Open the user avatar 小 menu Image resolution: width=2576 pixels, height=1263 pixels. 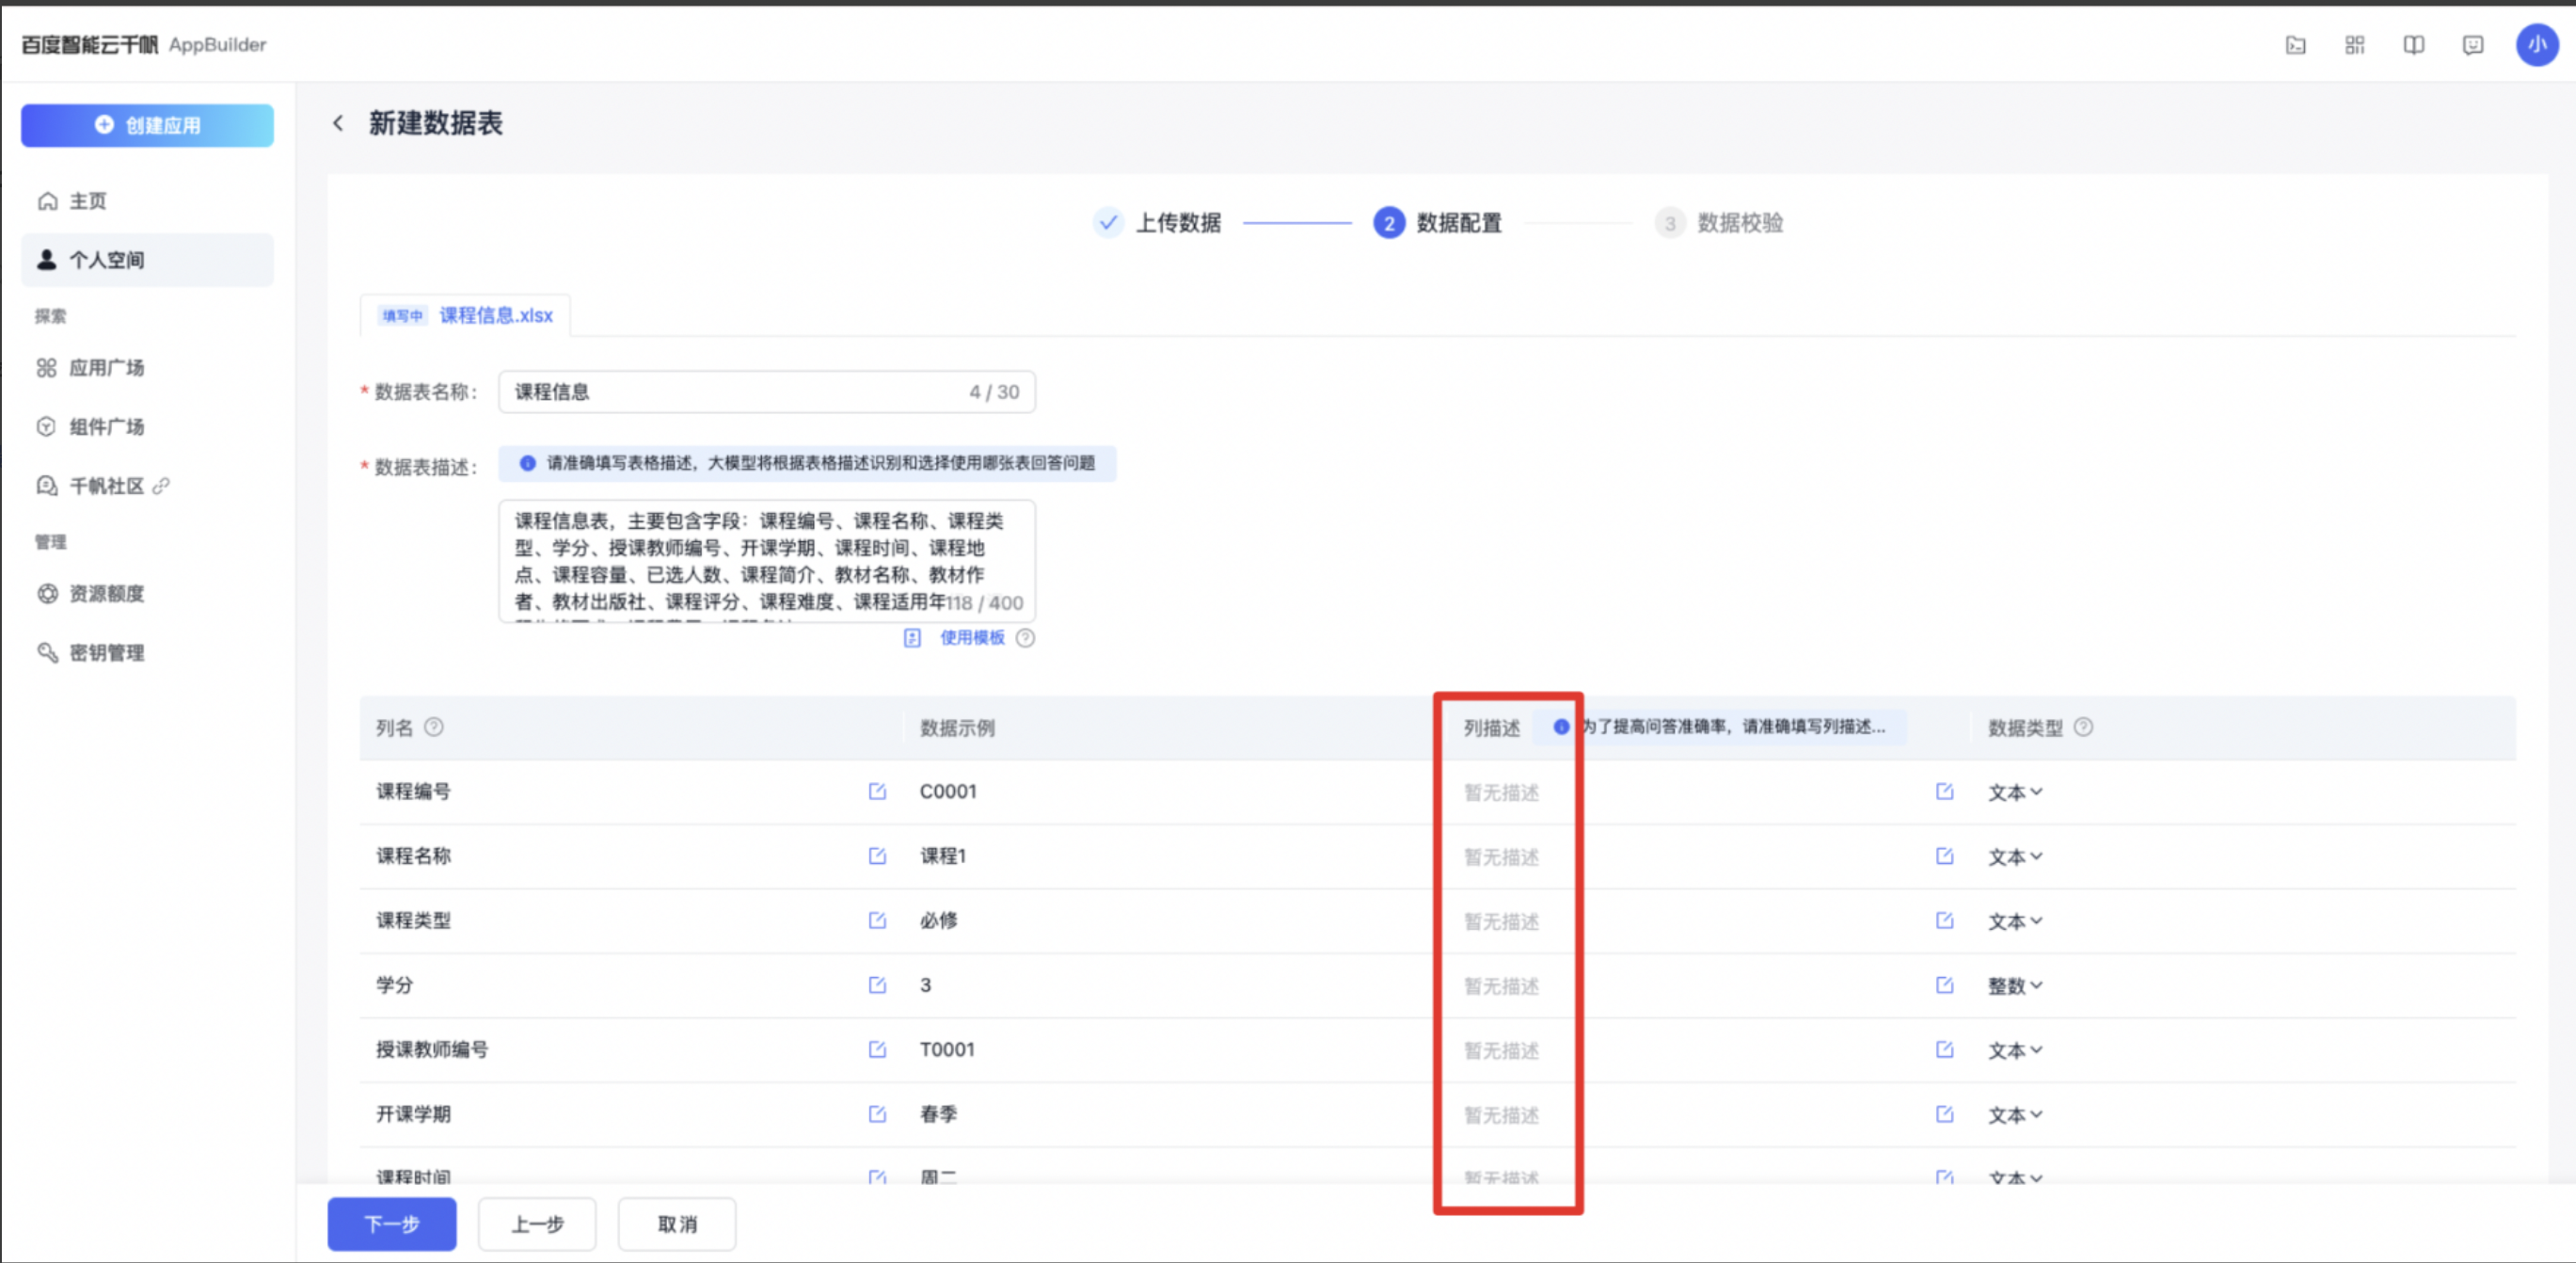(2537, 45)
